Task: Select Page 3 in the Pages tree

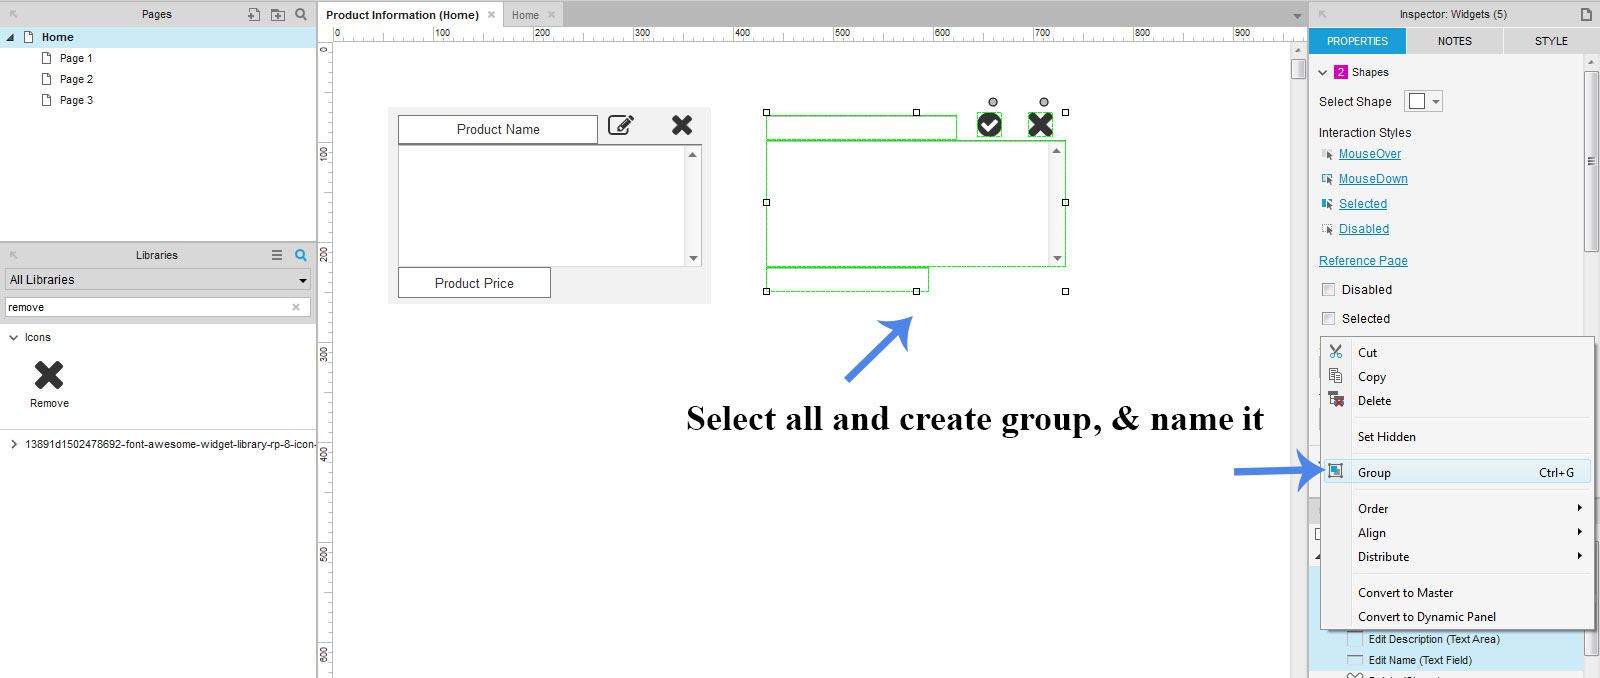Action: (76, 100)
